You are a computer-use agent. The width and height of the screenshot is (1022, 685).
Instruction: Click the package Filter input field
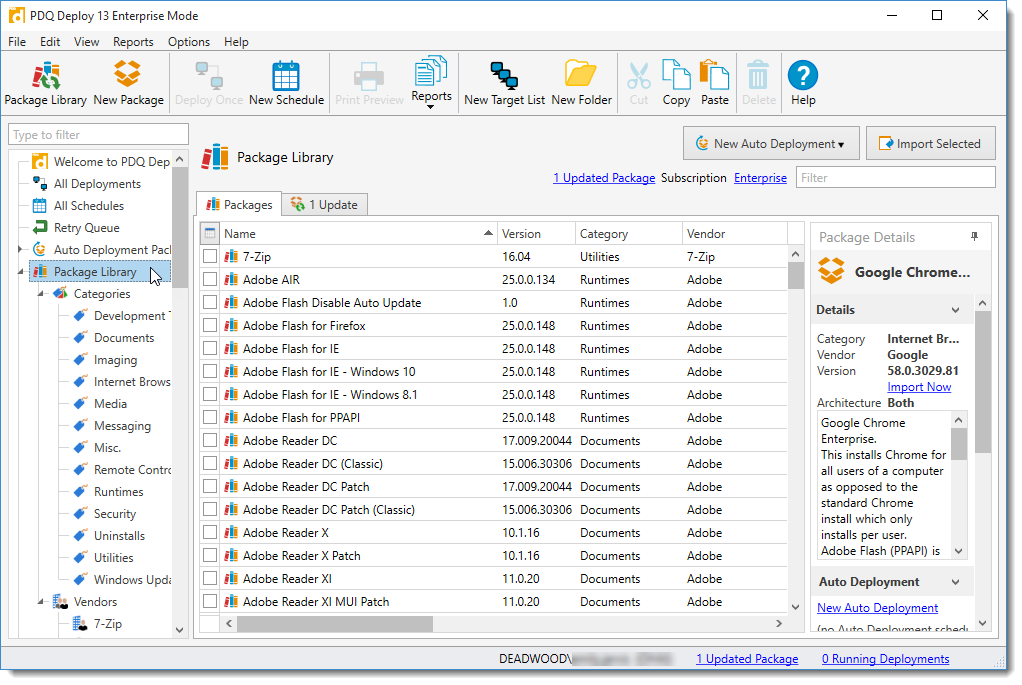(x=895, y=178)
